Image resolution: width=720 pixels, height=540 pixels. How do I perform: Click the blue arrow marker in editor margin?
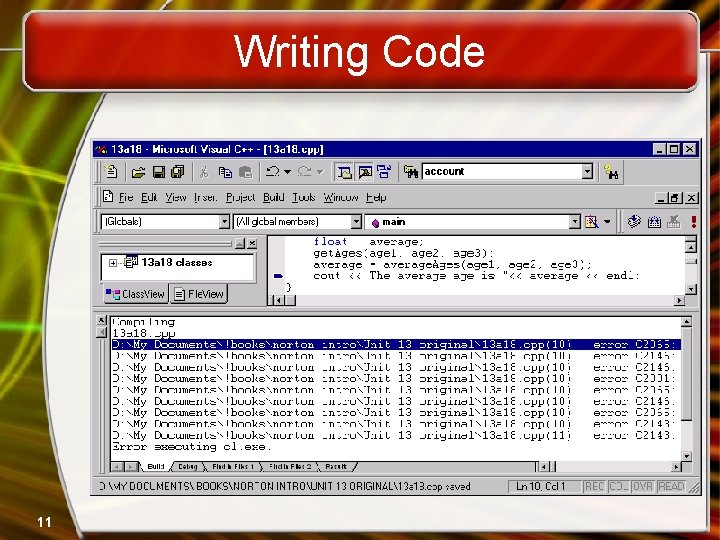[278, 276]
